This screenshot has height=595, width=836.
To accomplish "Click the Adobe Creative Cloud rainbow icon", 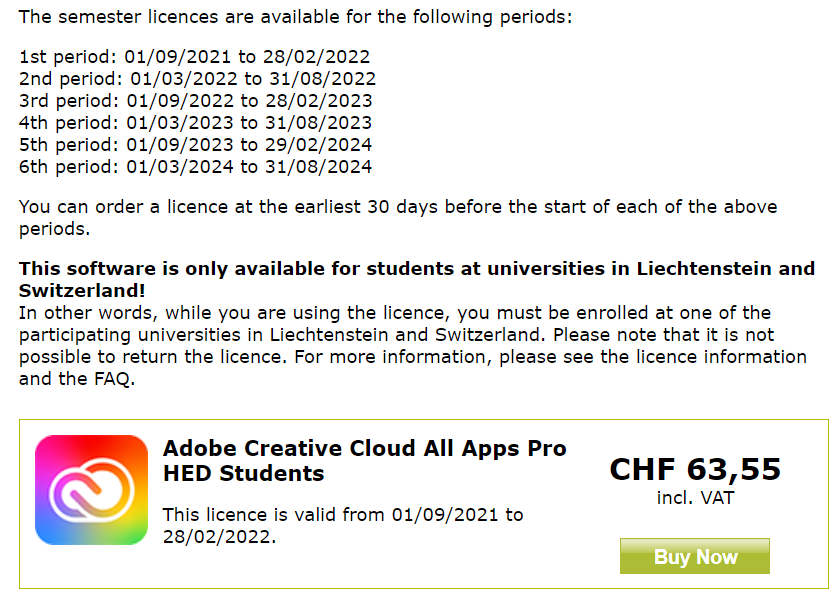I will tap(91, 489).
